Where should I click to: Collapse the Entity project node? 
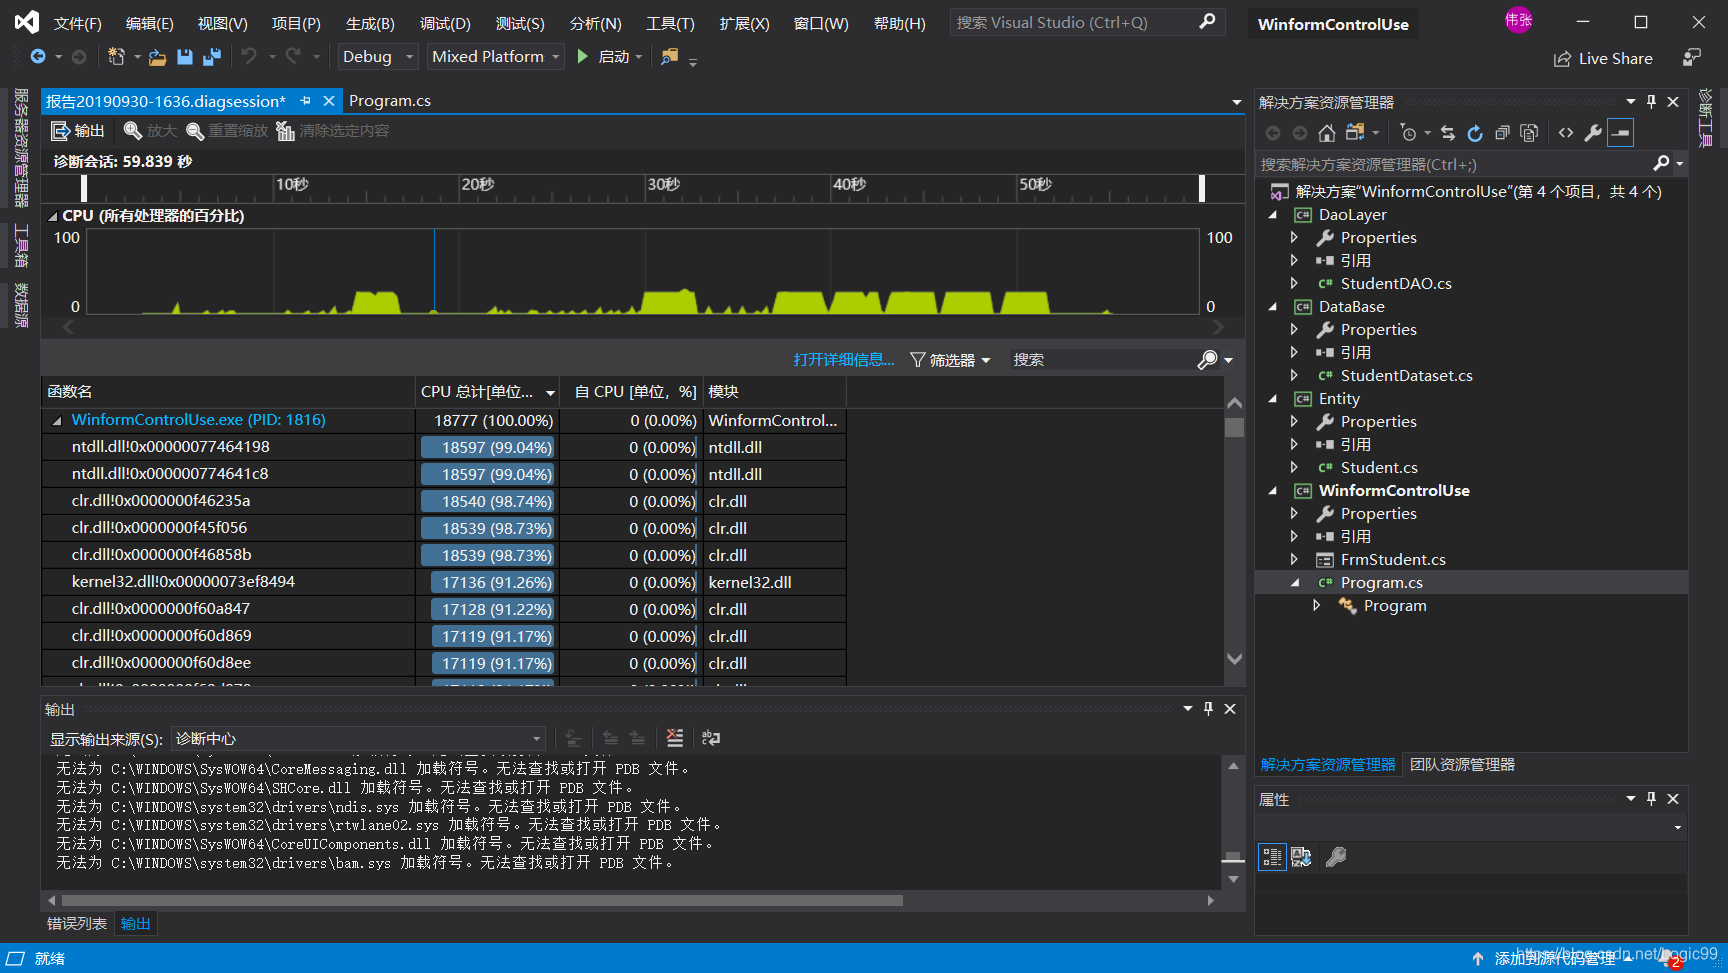1273,399
